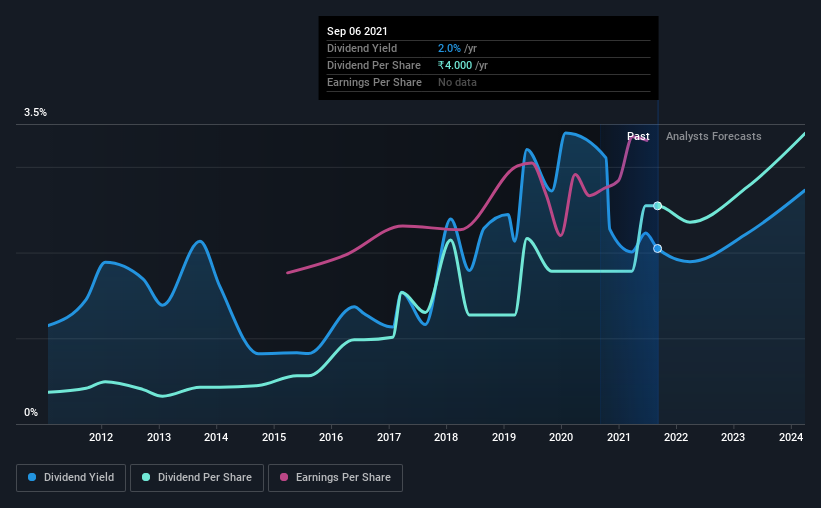Click the teal Dividend Per Share legend dot
The width and height of the screenshot is (821, 508).
coord(146,477)
